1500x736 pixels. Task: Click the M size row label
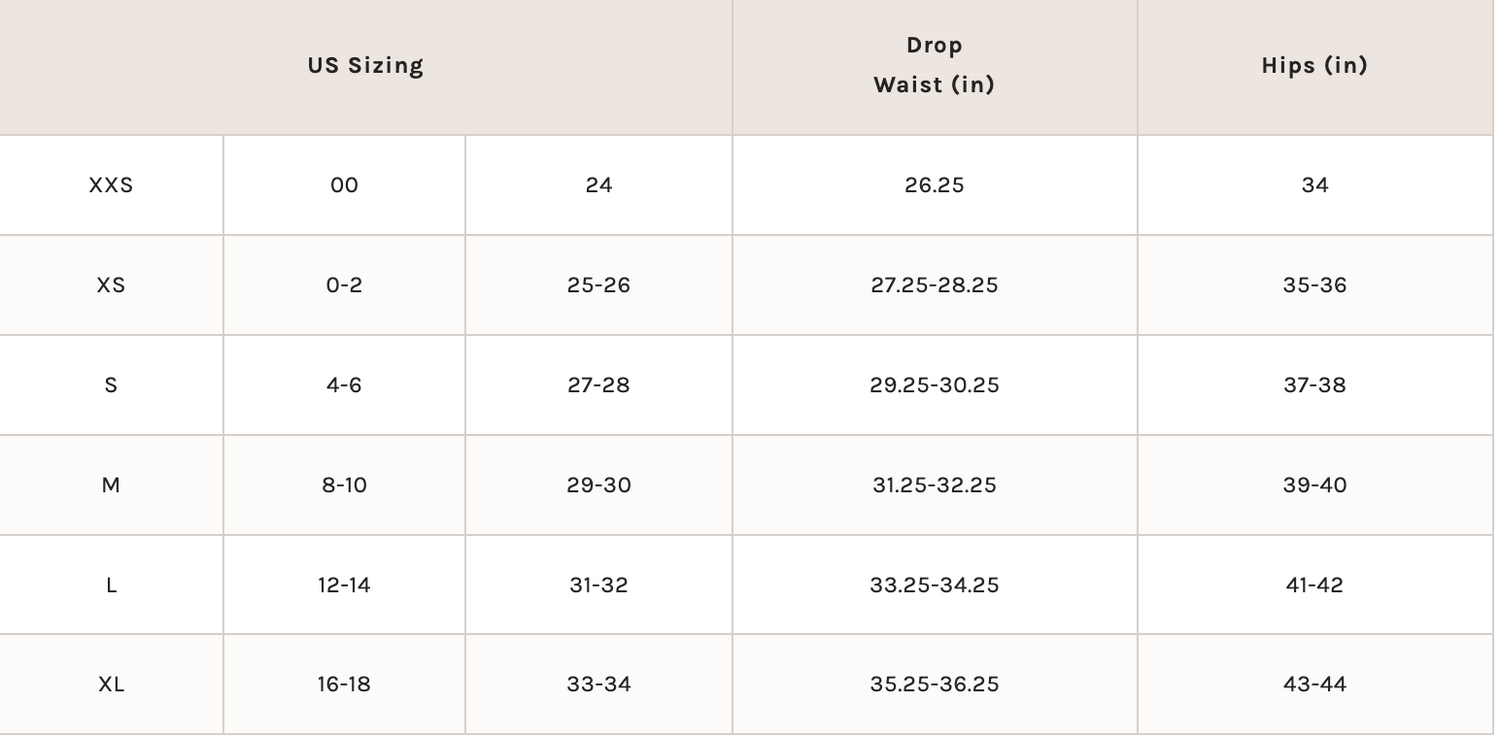tap(111, 485)
